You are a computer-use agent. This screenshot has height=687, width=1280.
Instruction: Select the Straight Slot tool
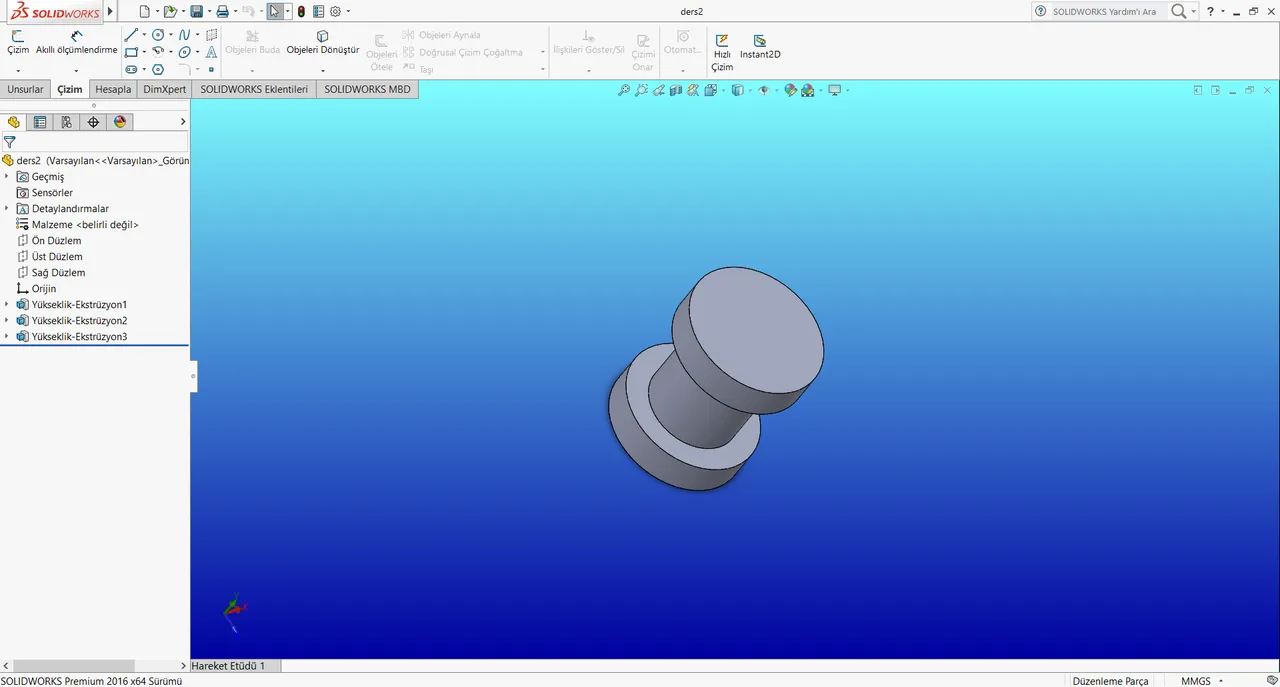pos(131,69)
